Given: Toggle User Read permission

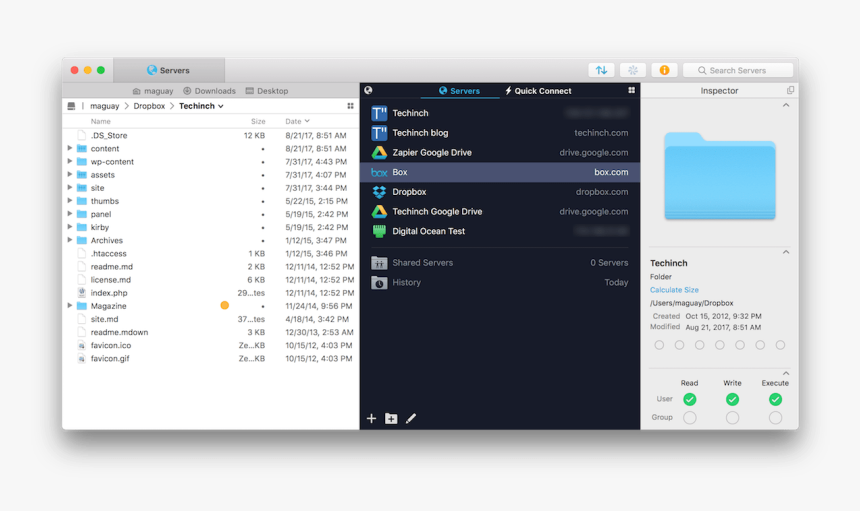Looking at the screenshot, I should tap(689, 399).
